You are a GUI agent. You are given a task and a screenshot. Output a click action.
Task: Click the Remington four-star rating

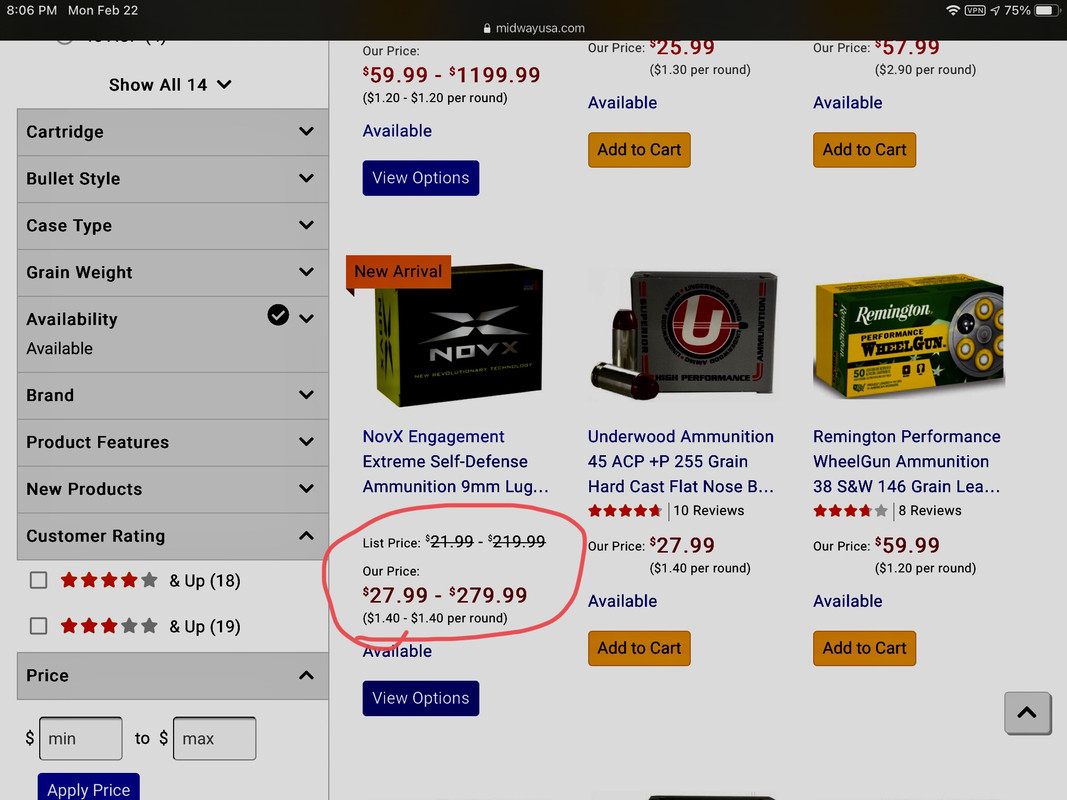click(851, 510)
